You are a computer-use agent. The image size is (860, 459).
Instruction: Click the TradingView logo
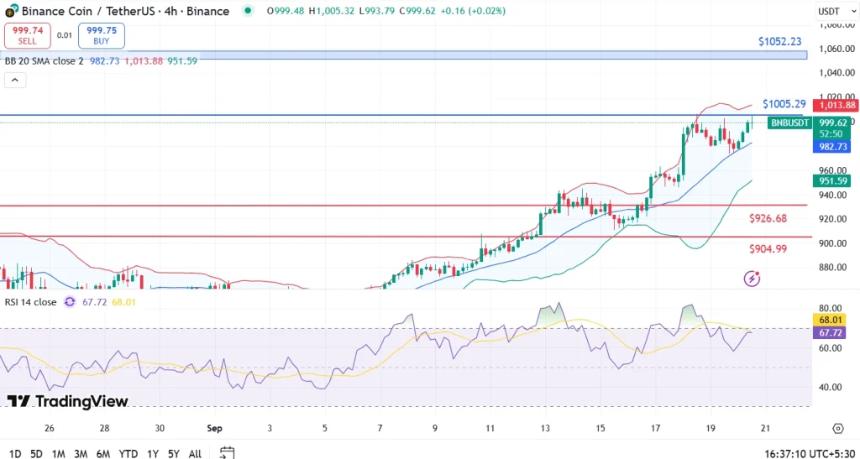point(67,401)
